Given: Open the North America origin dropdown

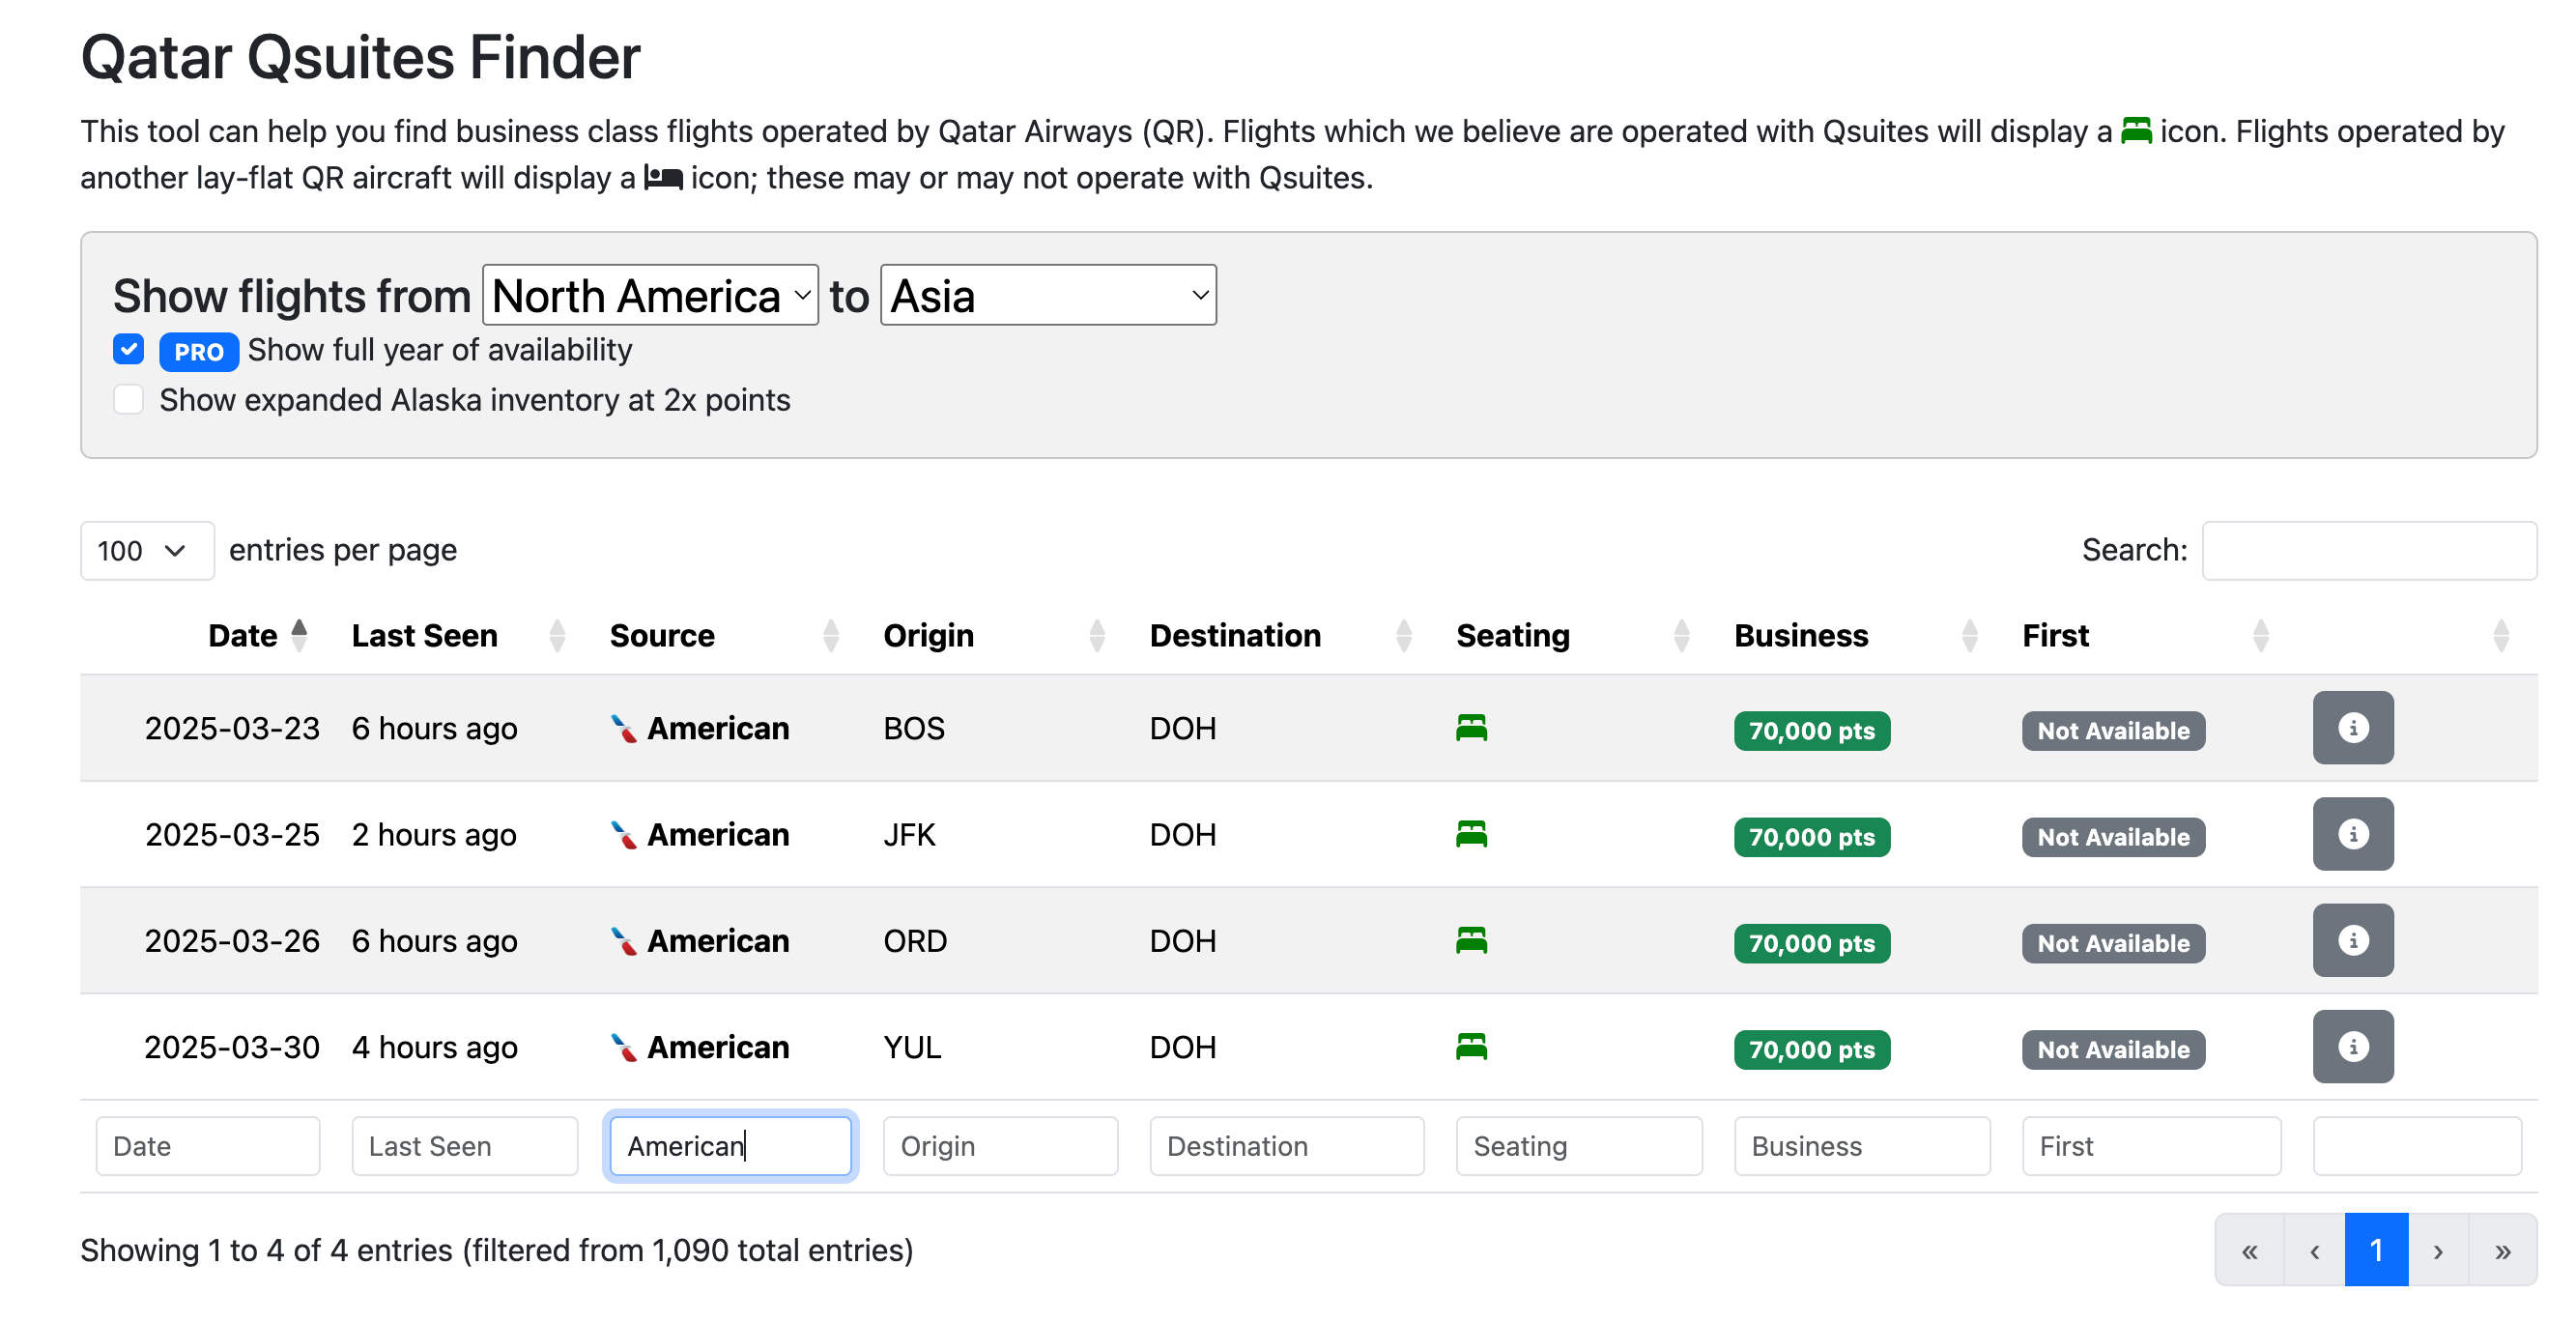Looking at the screenshot, I should 650,296.
